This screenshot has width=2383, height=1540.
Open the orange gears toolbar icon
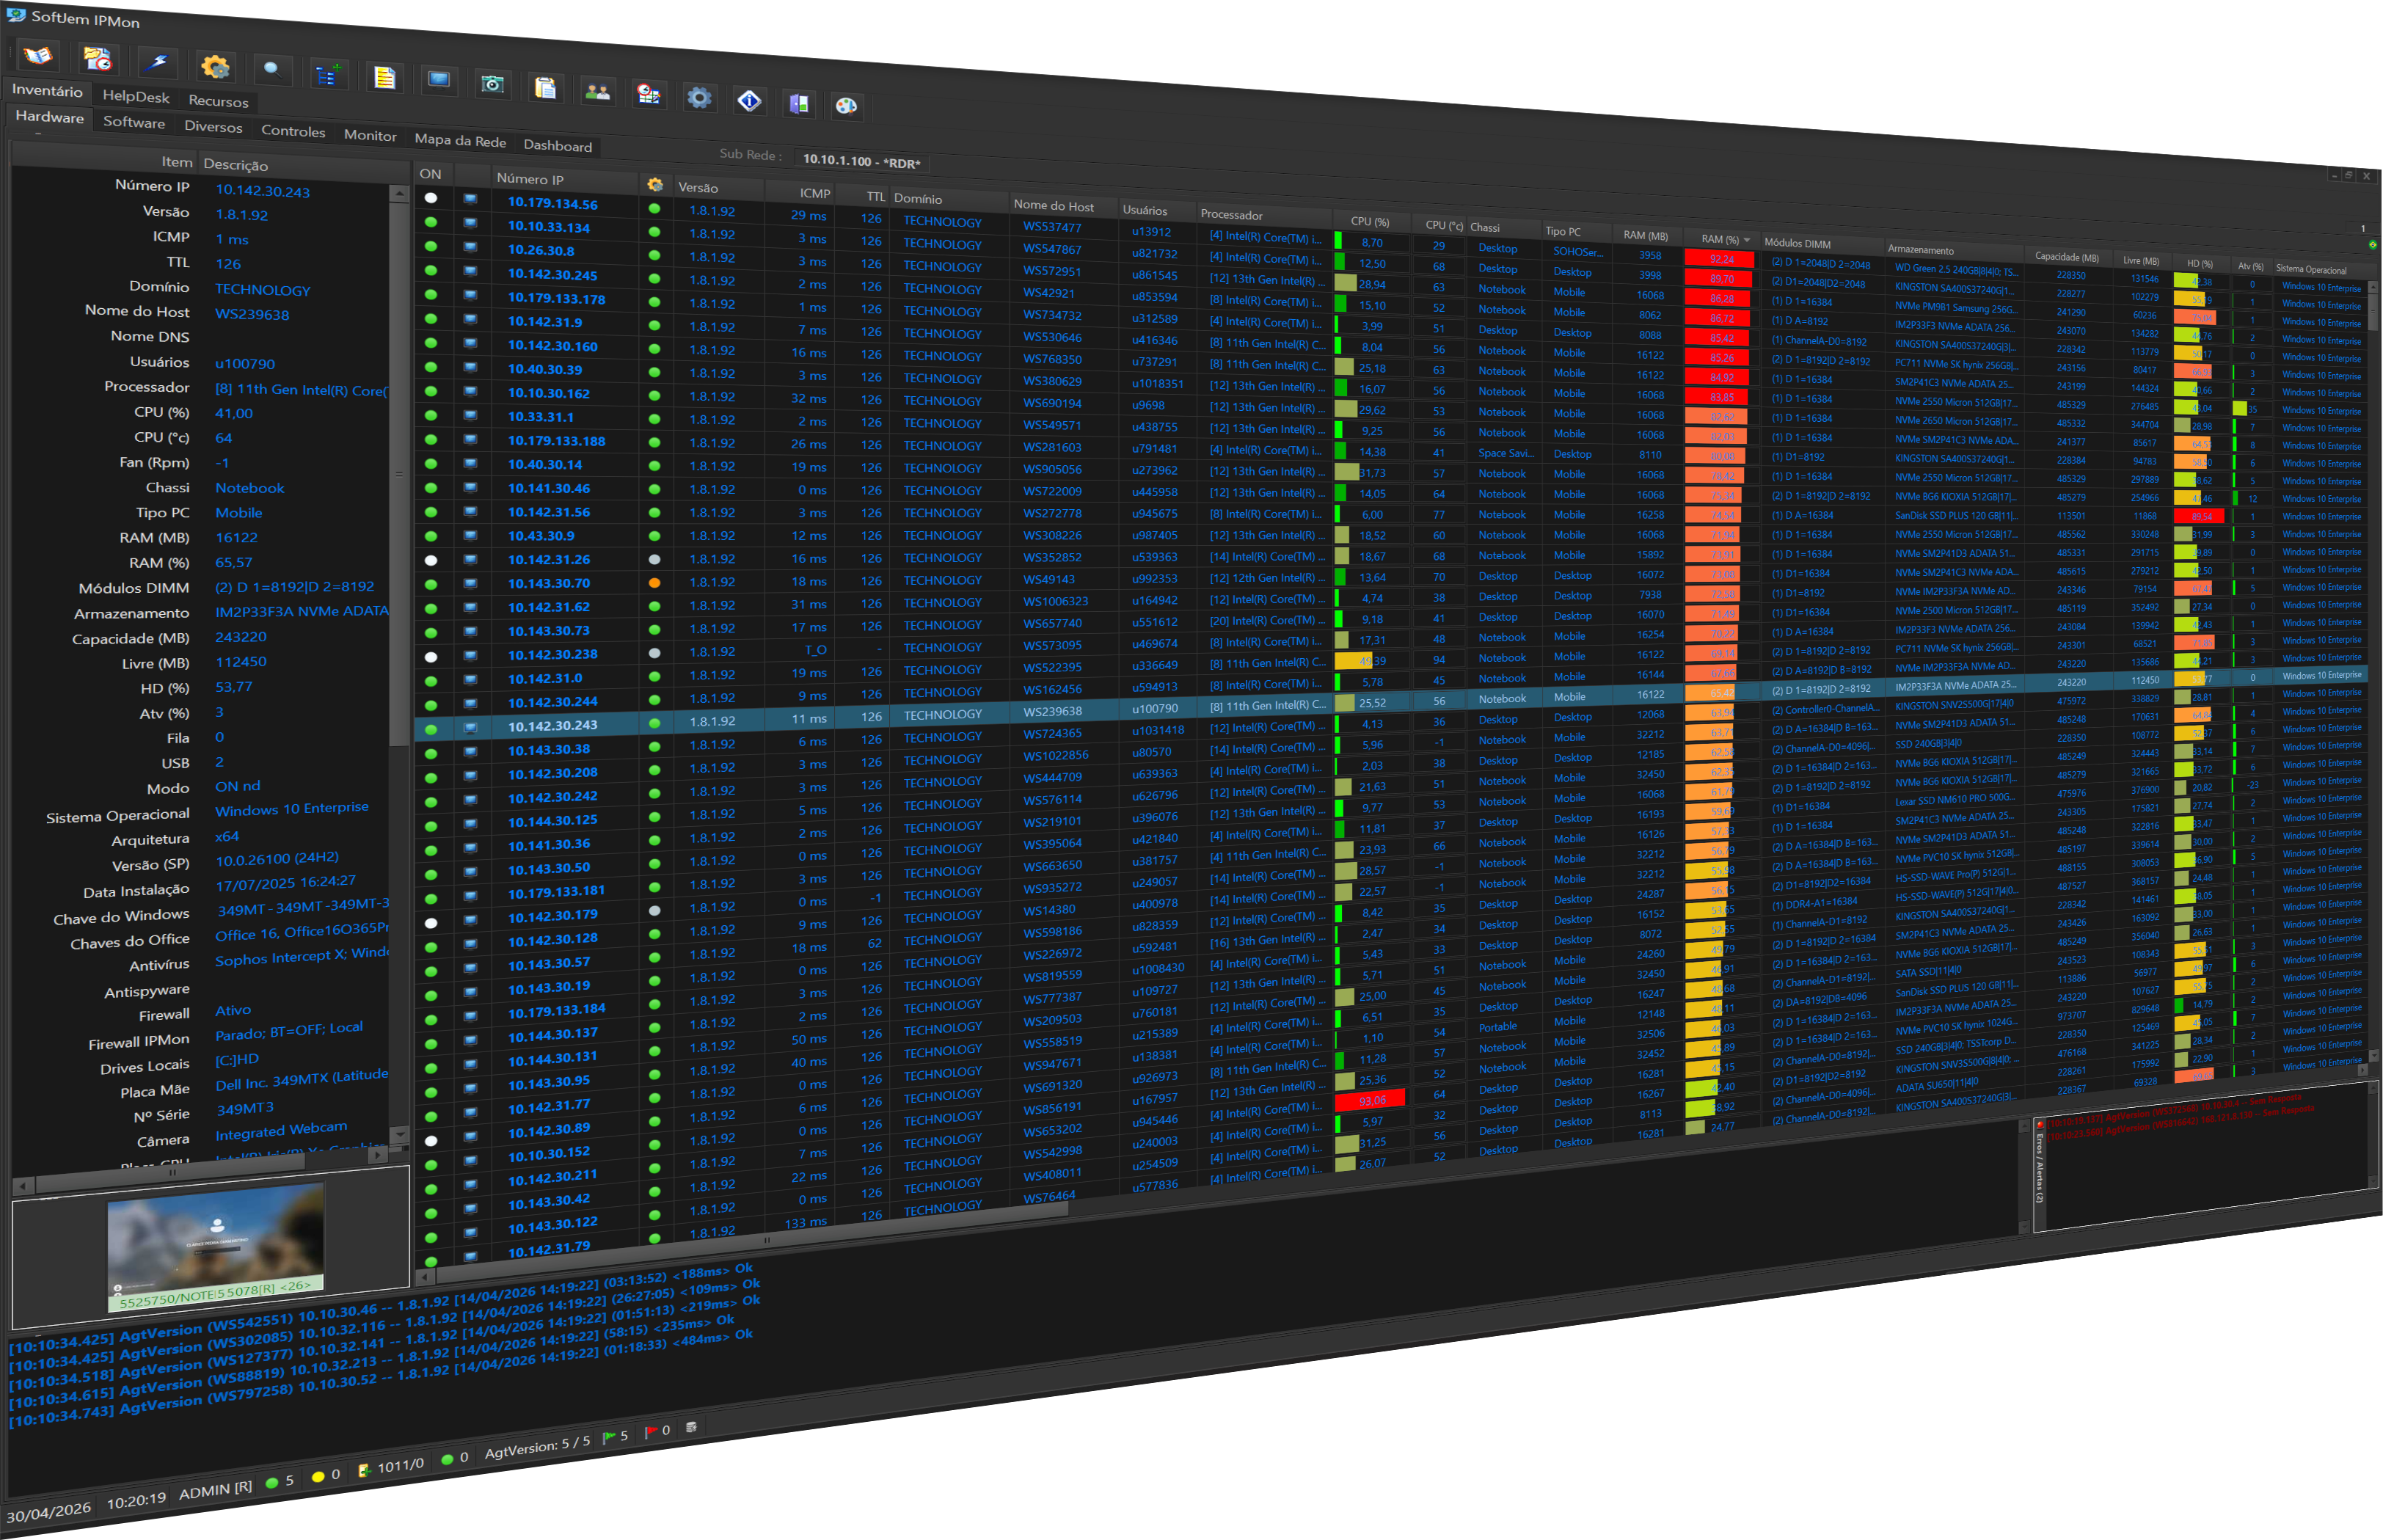tap(215, 67)
